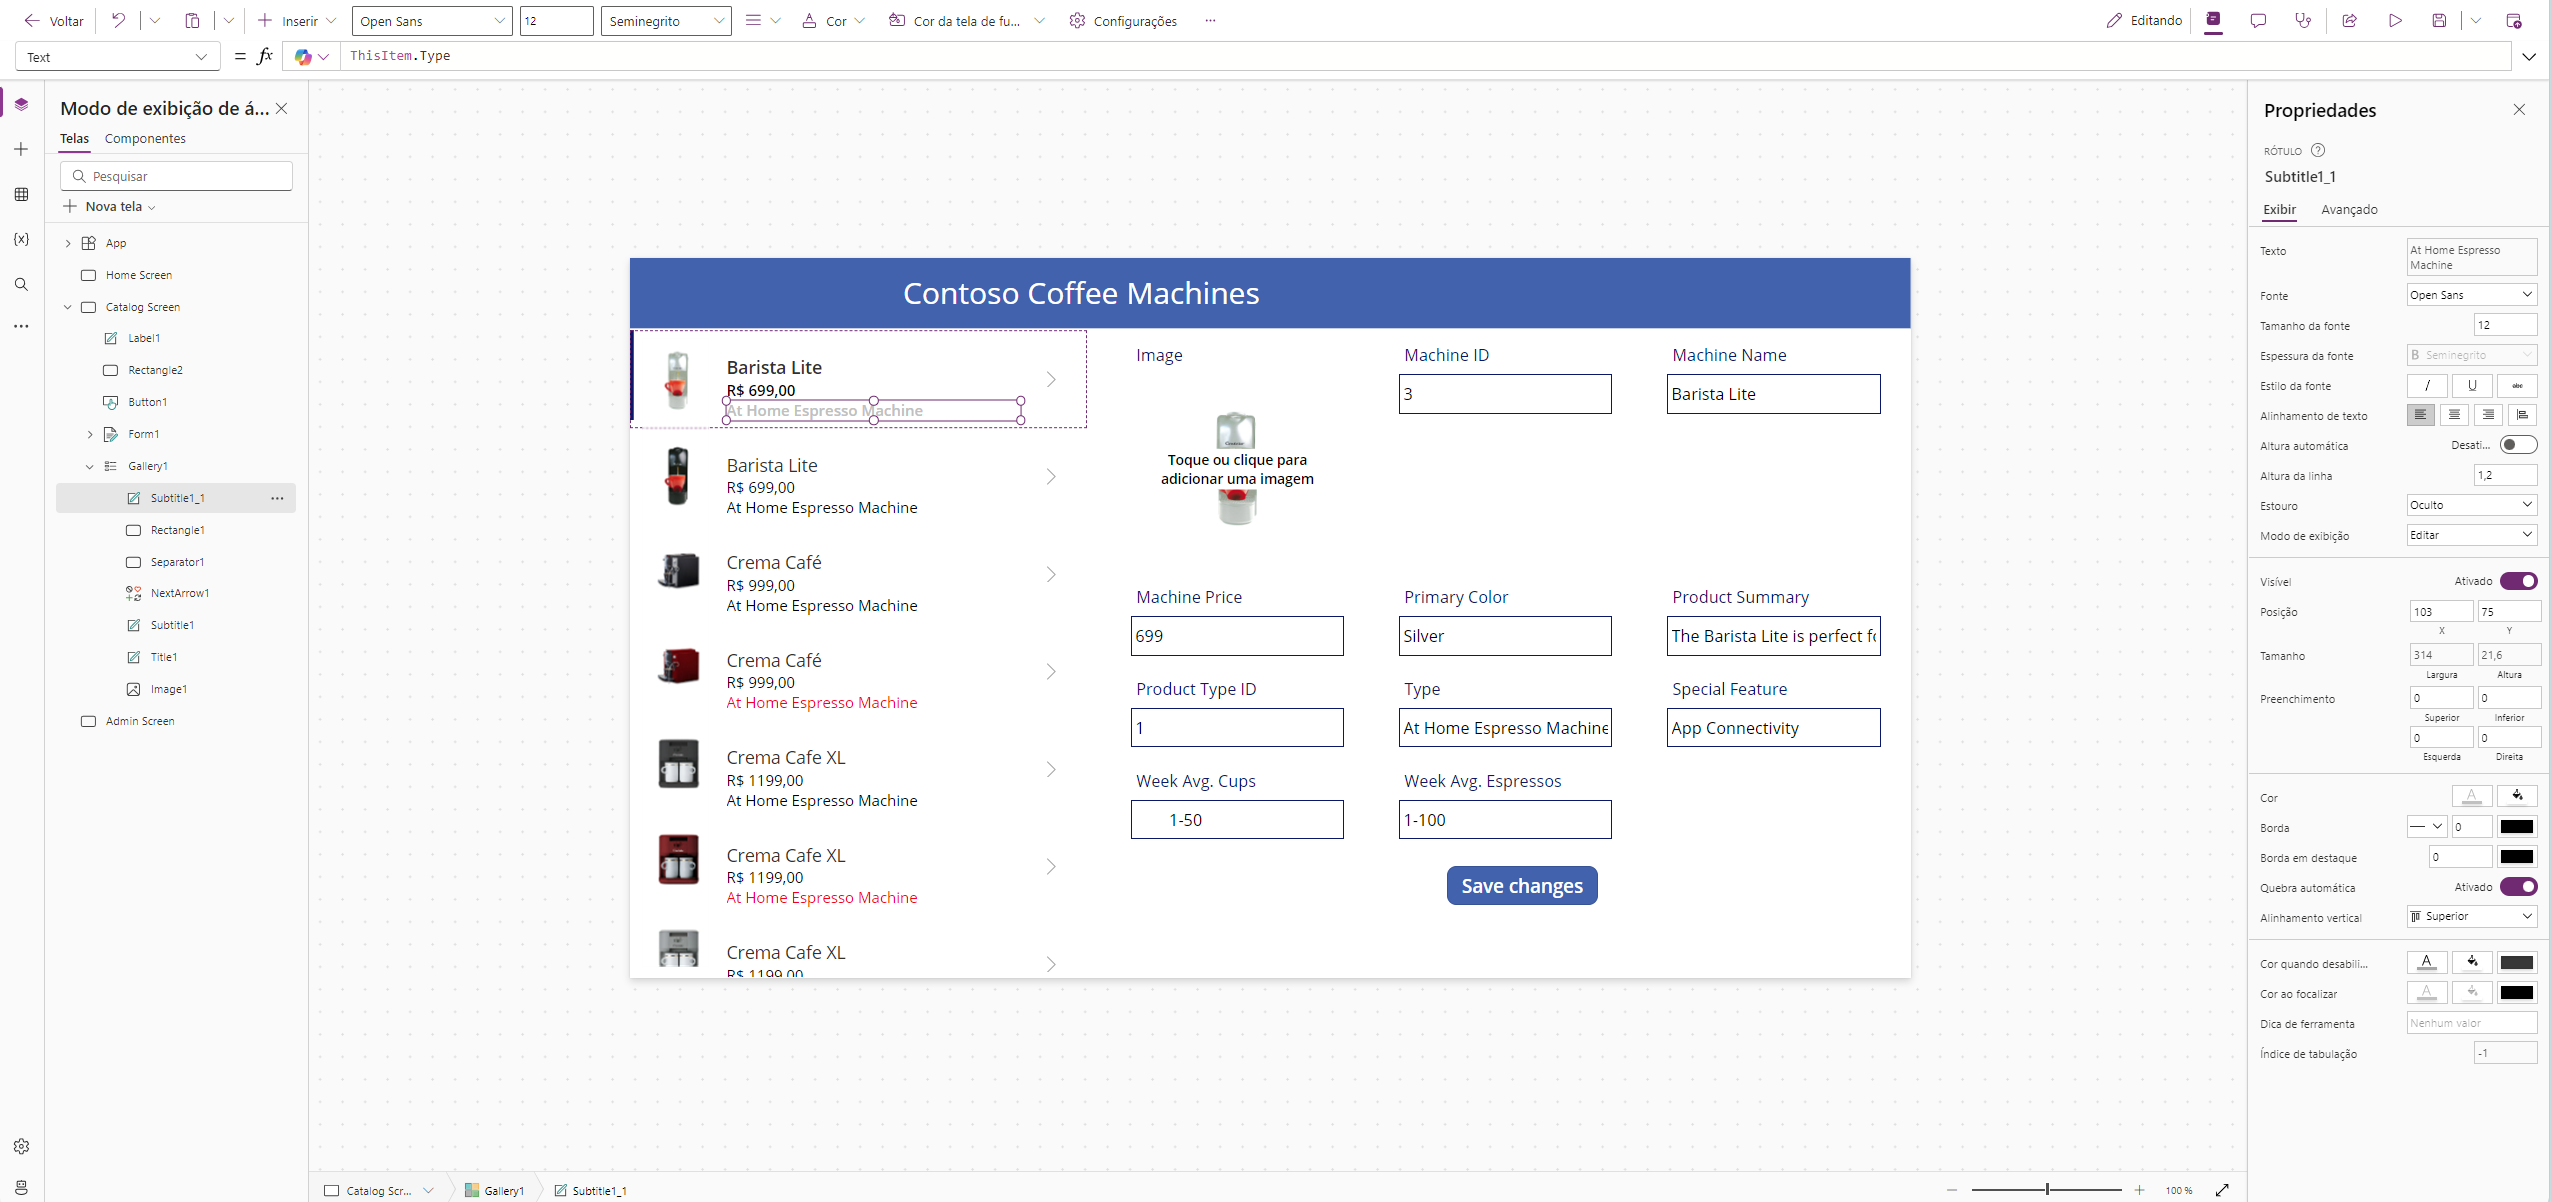
Task: Click the Borda em destaque color swatch
Action: tap(2517, 856)
